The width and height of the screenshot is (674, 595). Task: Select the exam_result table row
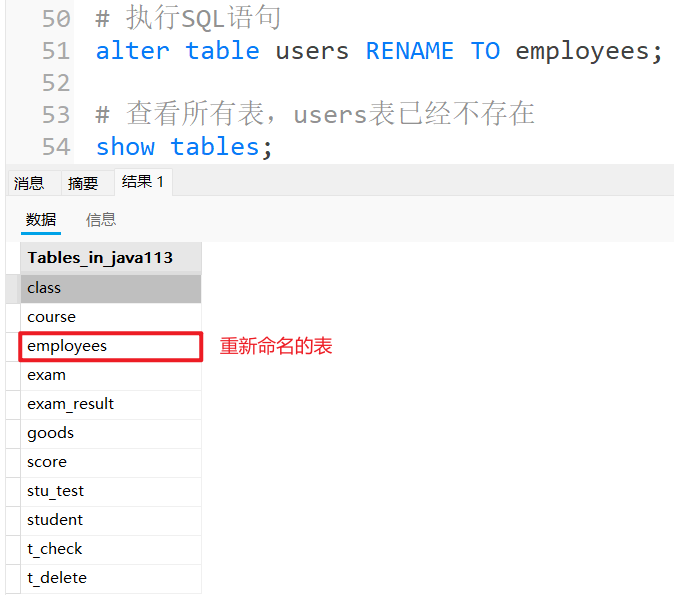[111, 404]
